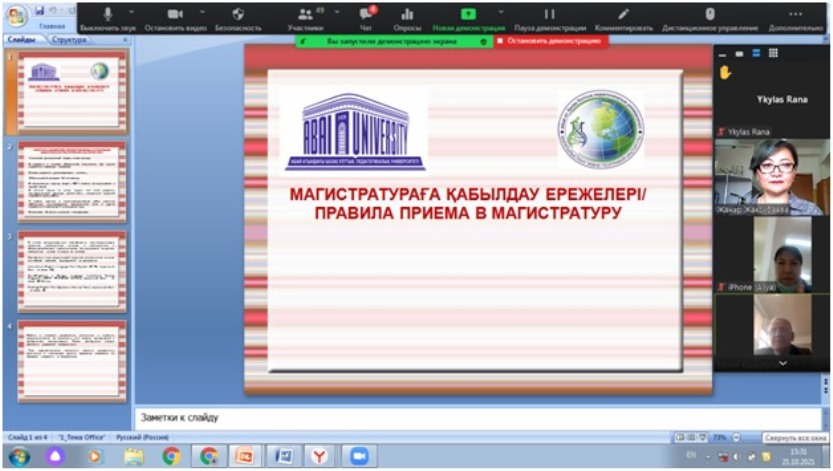The height and width of the screenshot is (471, 833).
Task: Open Google Chrome from the taskbar
Action: [x=171, y=455]
